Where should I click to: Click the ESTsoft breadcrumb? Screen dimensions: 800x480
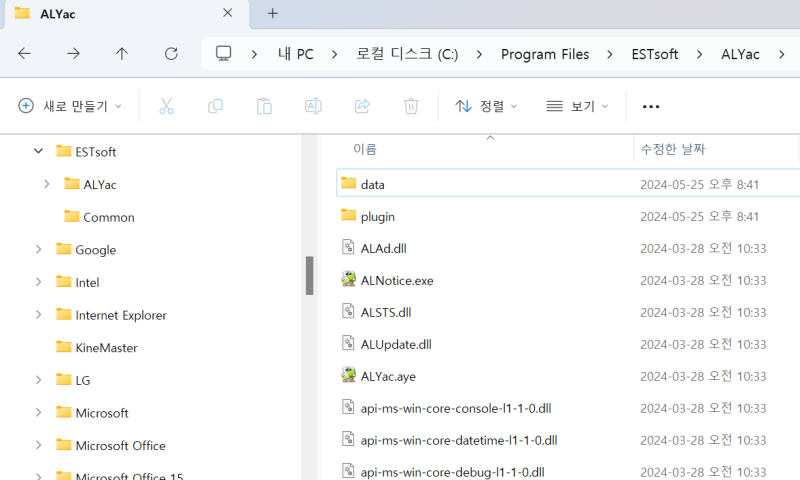coord(655,54)
